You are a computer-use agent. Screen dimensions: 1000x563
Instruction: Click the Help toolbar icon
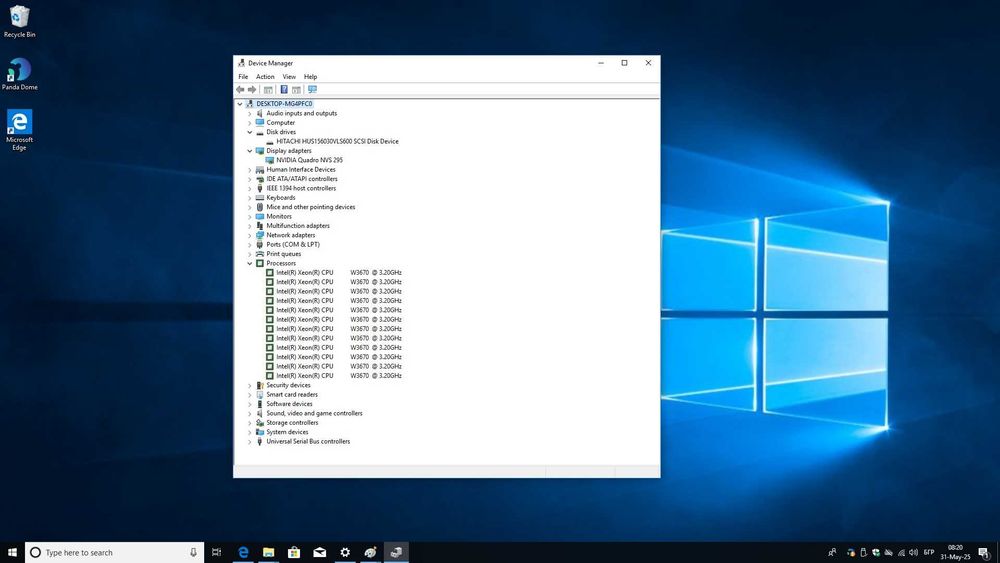coord(284,89)
